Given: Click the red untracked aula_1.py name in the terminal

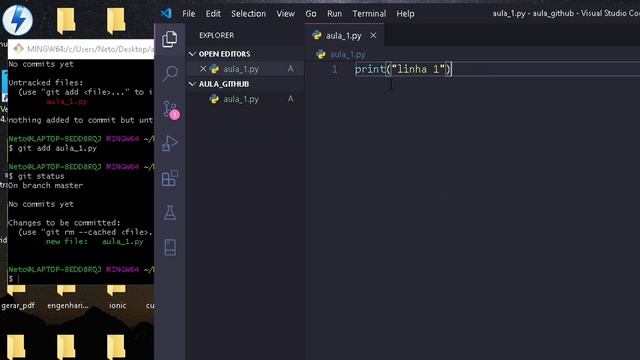Looking at the screenshot, I should coord(67,102).
